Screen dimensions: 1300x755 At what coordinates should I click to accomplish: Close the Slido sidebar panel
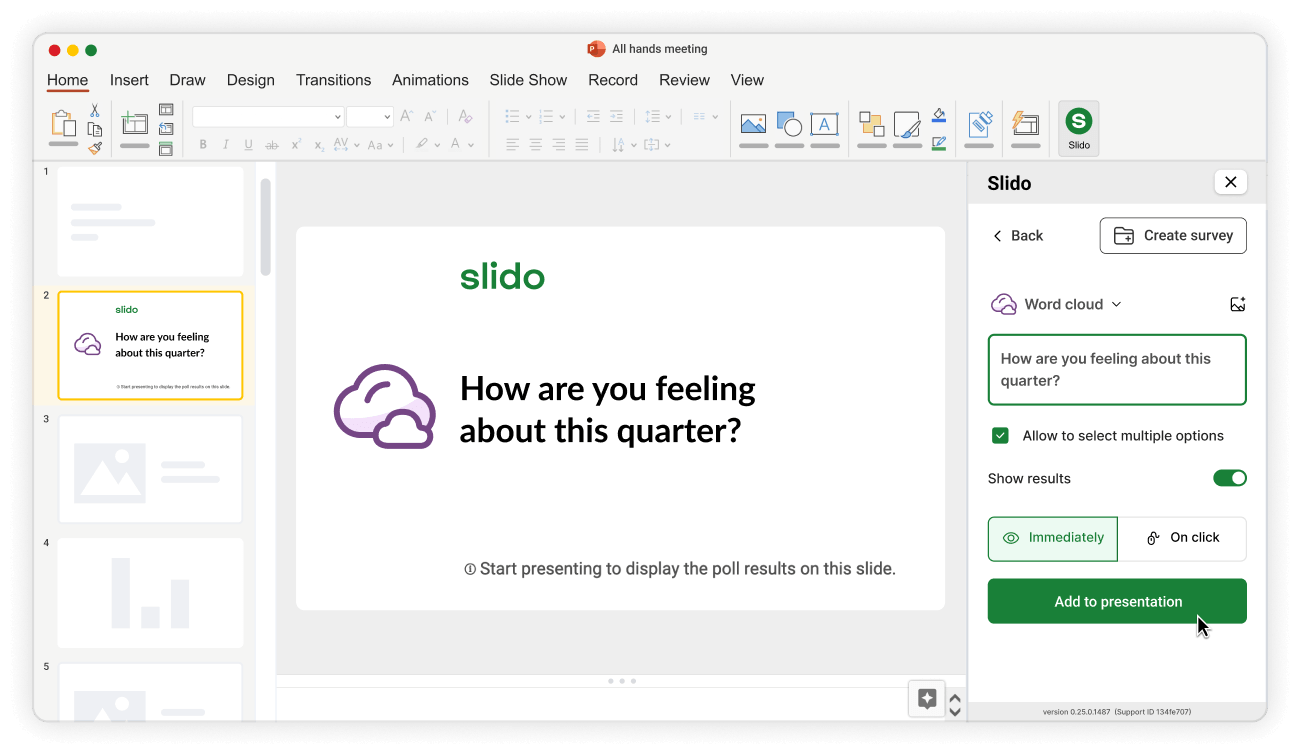pos(1230,182)
